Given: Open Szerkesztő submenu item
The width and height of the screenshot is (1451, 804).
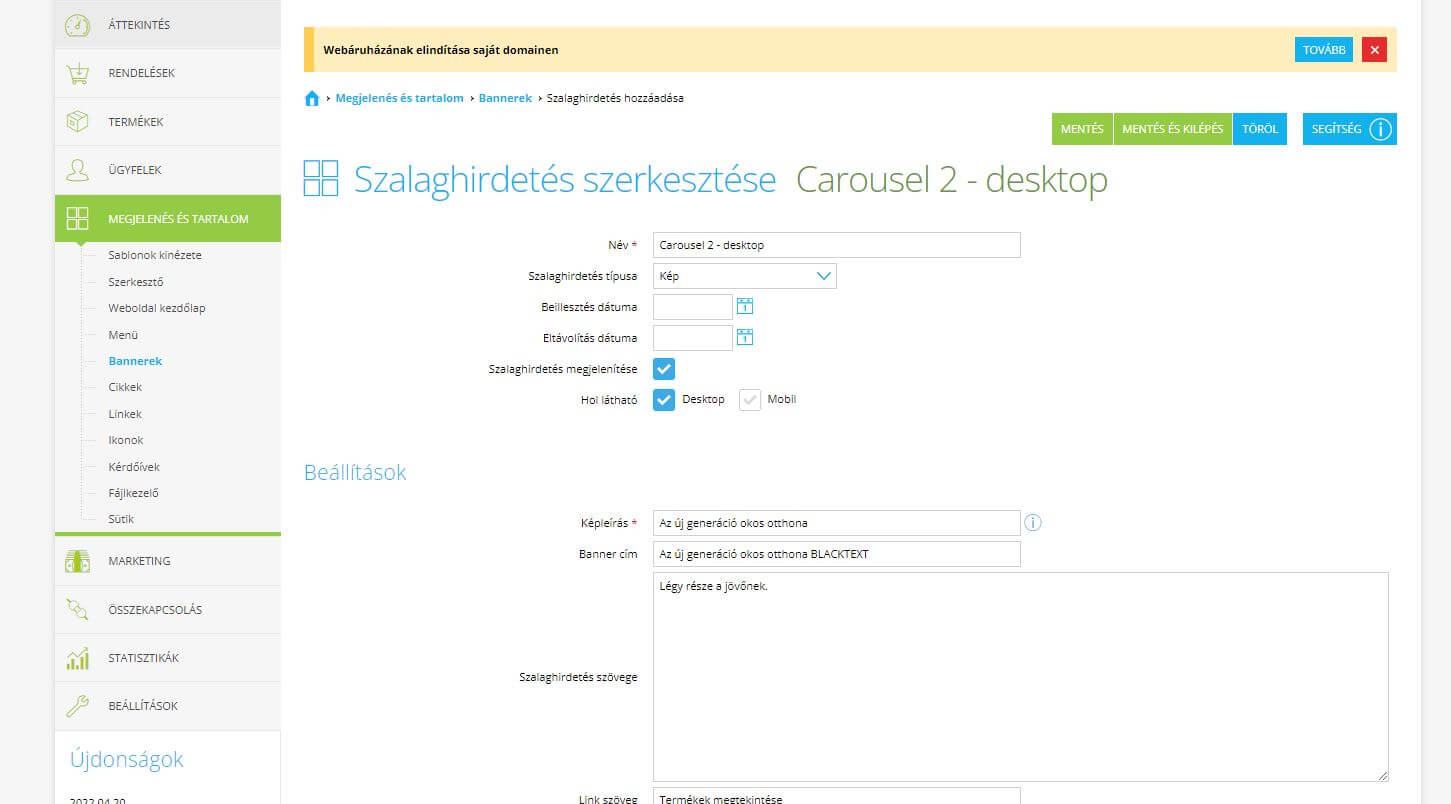Looking at the screenshot, I should point(136,282).
